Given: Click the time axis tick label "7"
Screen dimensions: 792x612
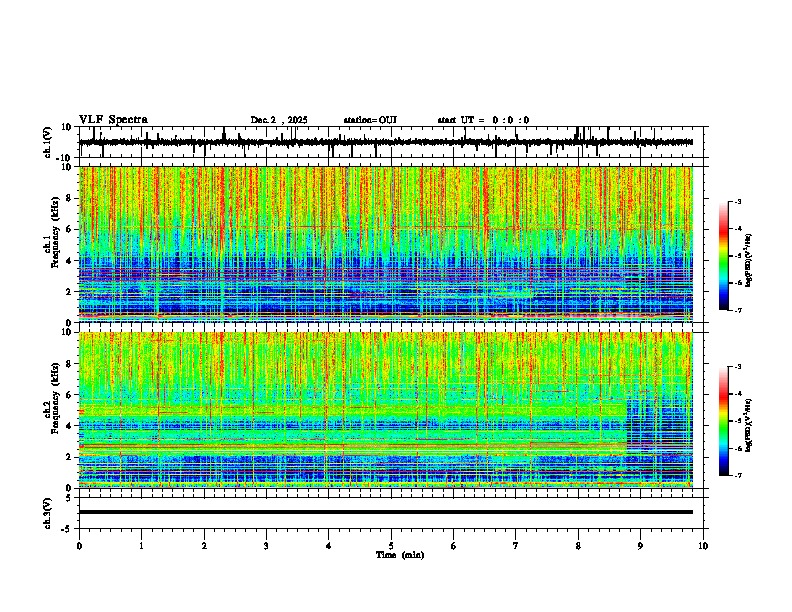Looking at the screenshot, I should tap(516, 545).
